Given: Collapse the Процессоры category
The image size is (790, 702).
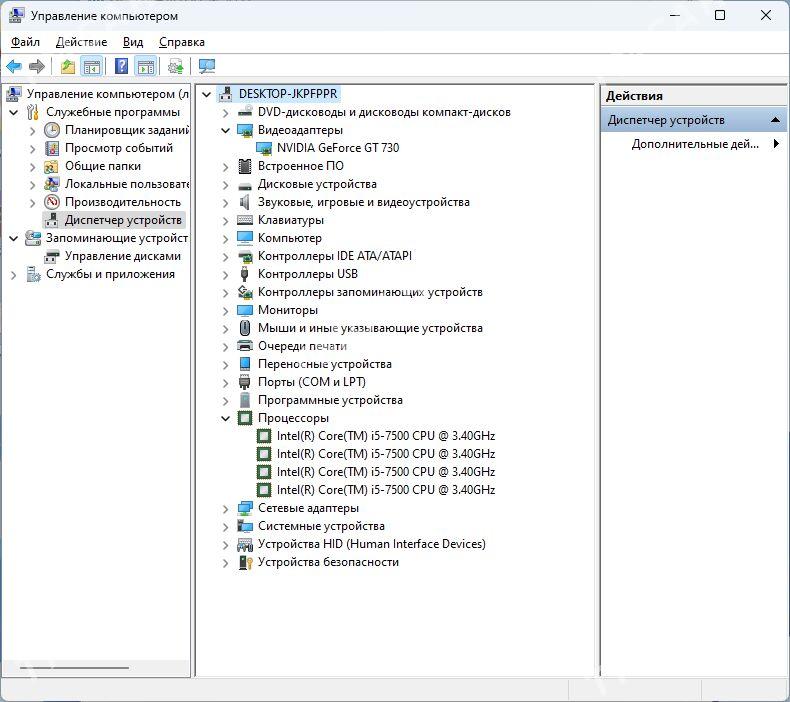Looking at the screenshot, I should [x=225, y=418].
